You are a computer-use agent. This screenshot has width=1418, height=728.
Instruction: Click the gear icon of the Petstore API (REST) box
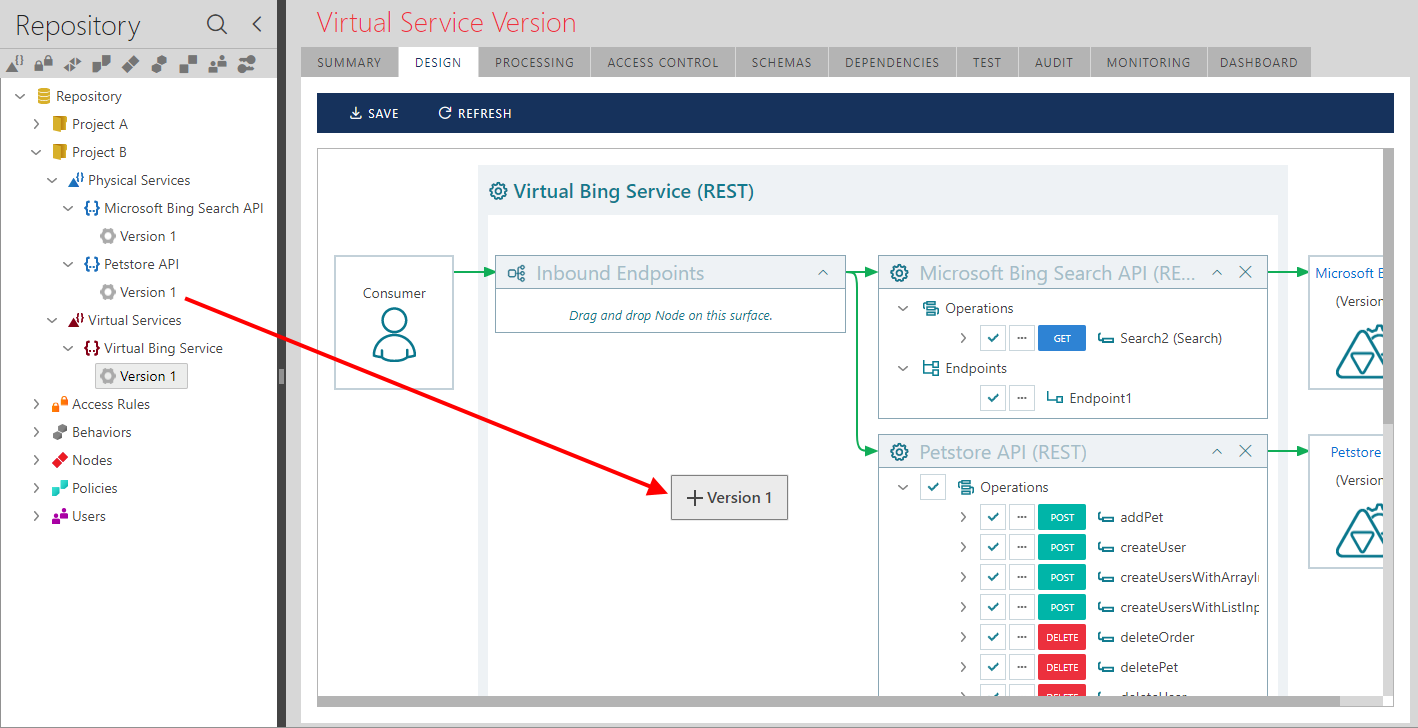coord(899,452)
